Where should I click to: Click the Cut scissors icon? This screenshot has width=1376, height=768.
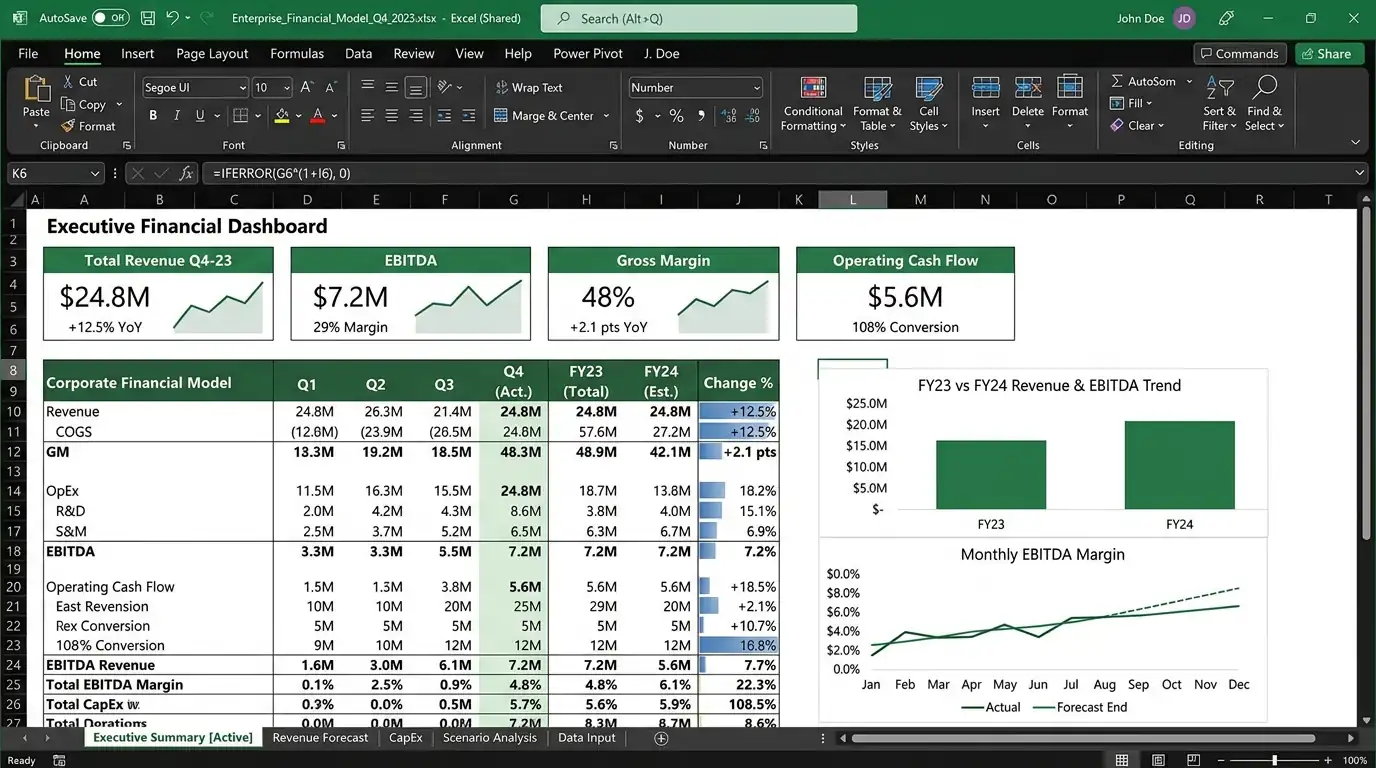click(68, 82)
